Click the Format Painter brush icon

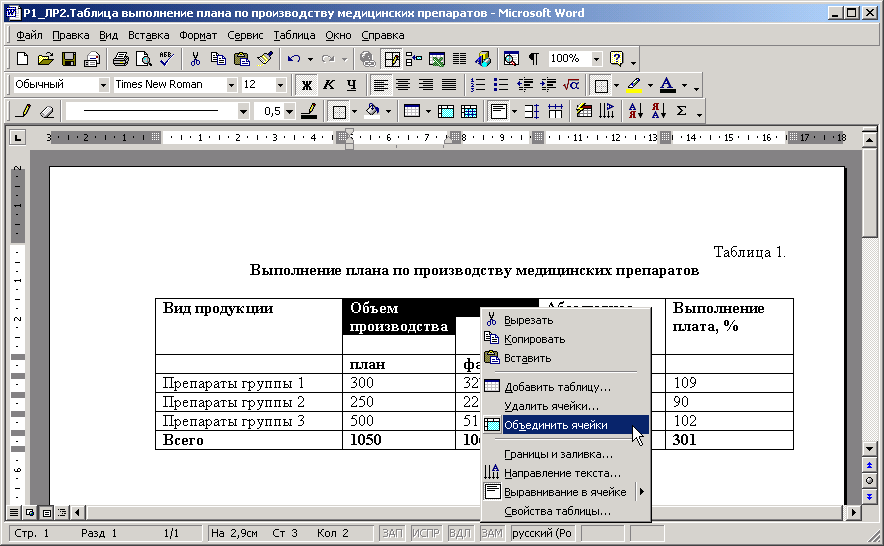point(265,59)
